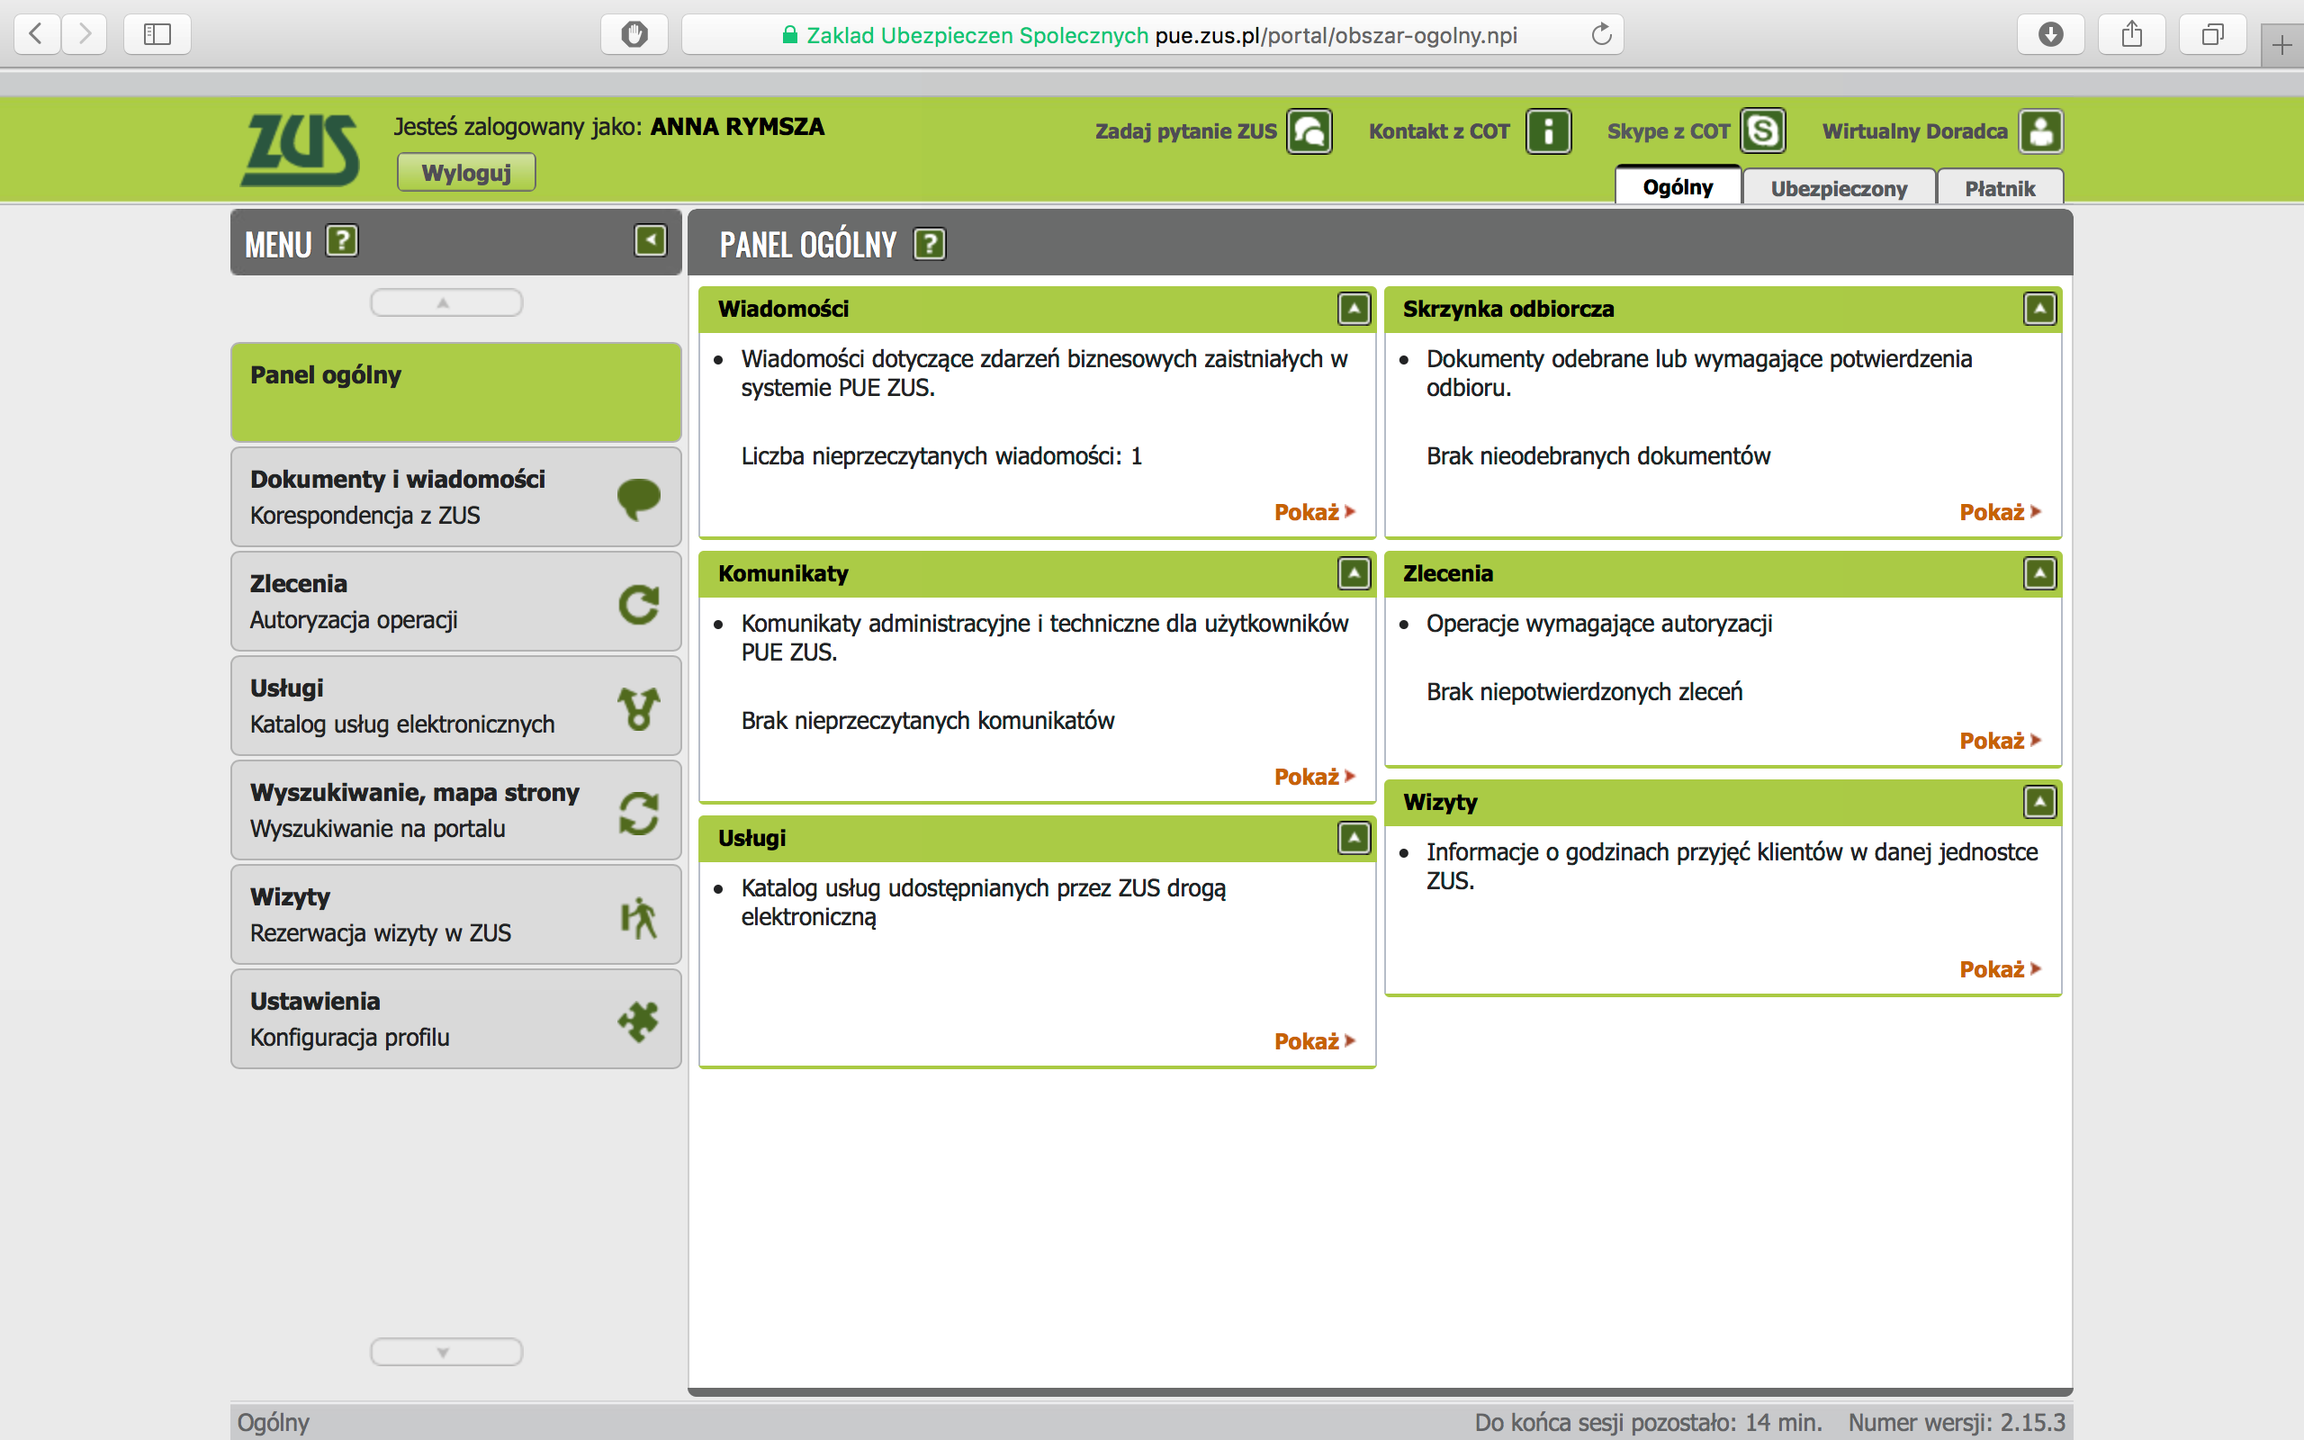The image size is (2304, 1440).
Task: Toggle Safari sidebar button
Action: [x=157, y=34]
